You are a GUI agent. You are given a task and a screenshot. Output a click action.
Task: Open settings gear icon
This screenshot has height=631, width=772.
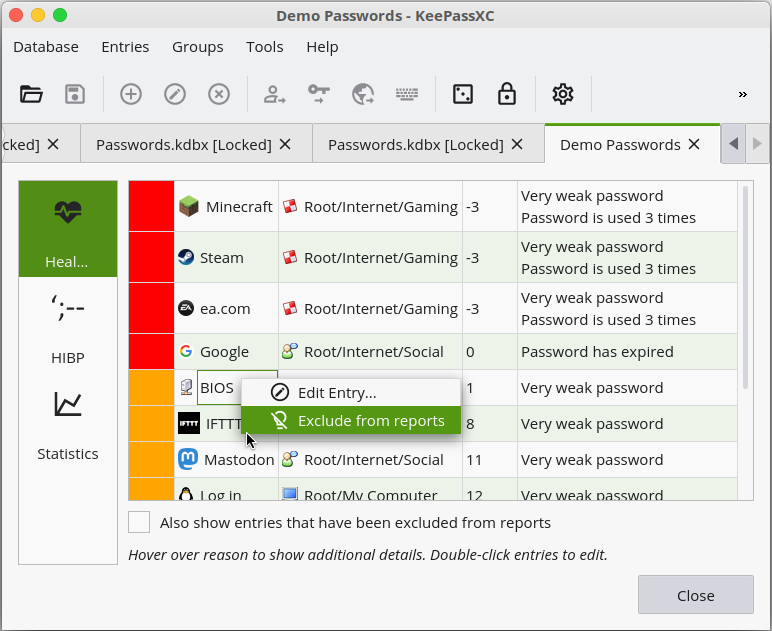(563, 94)
